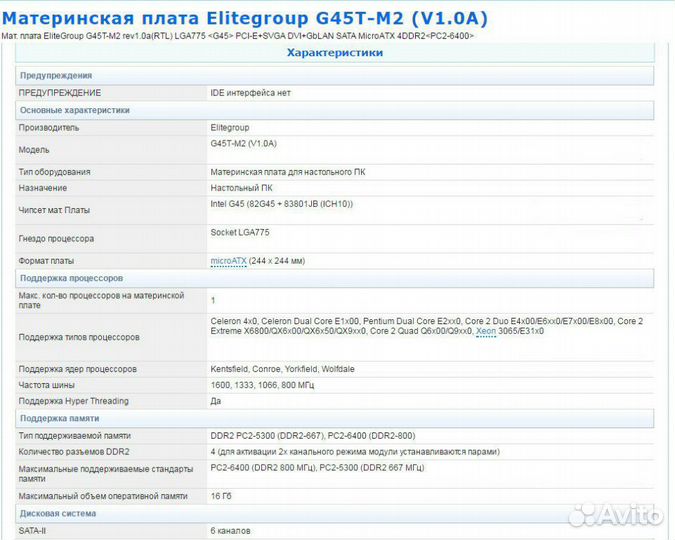Click the subtitle line 'Мат. плата EliteGroup G45T-M2 rev1.0a(RTL)'

coord(238,36)
